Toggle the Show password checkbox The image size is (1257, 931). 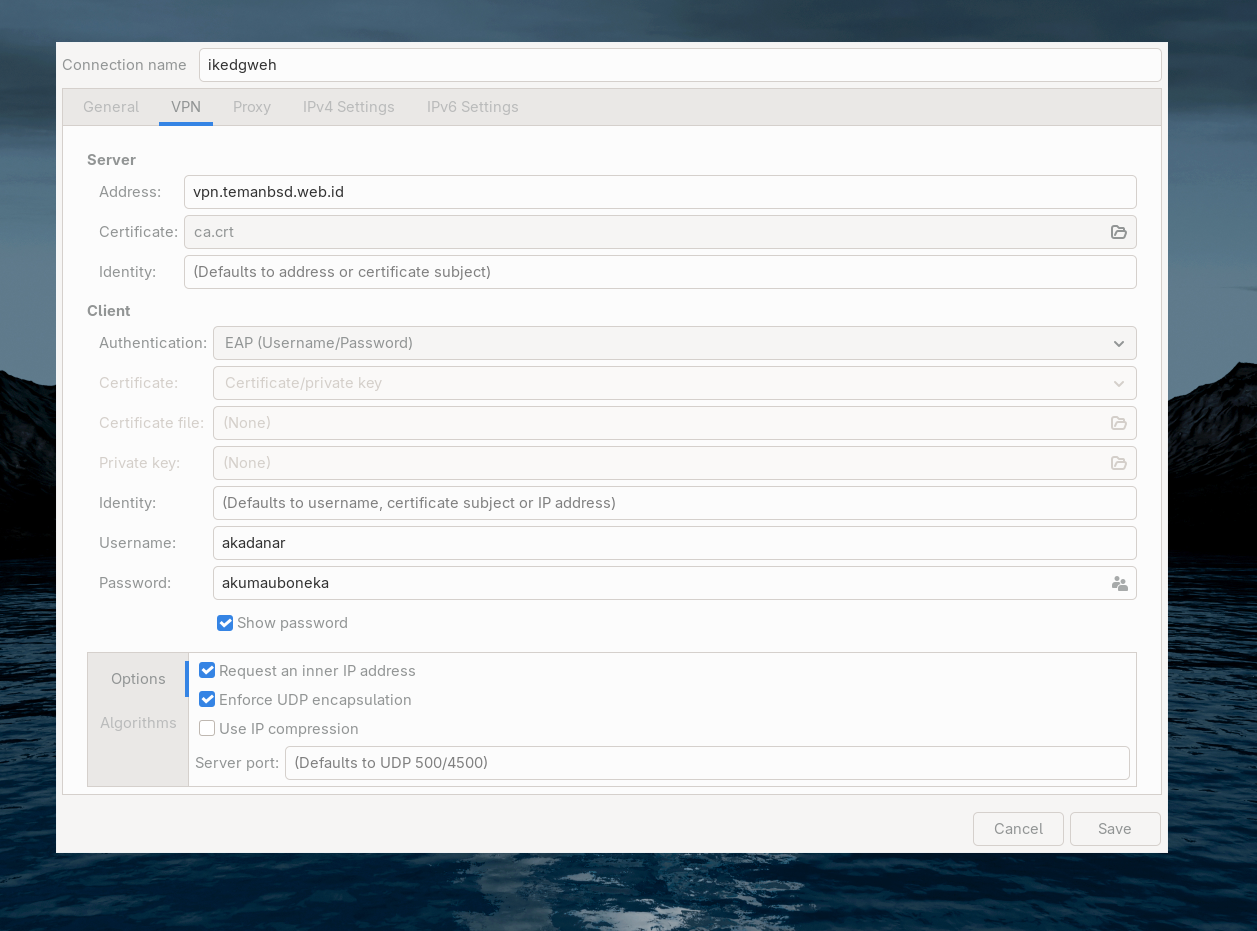[225, 623]
